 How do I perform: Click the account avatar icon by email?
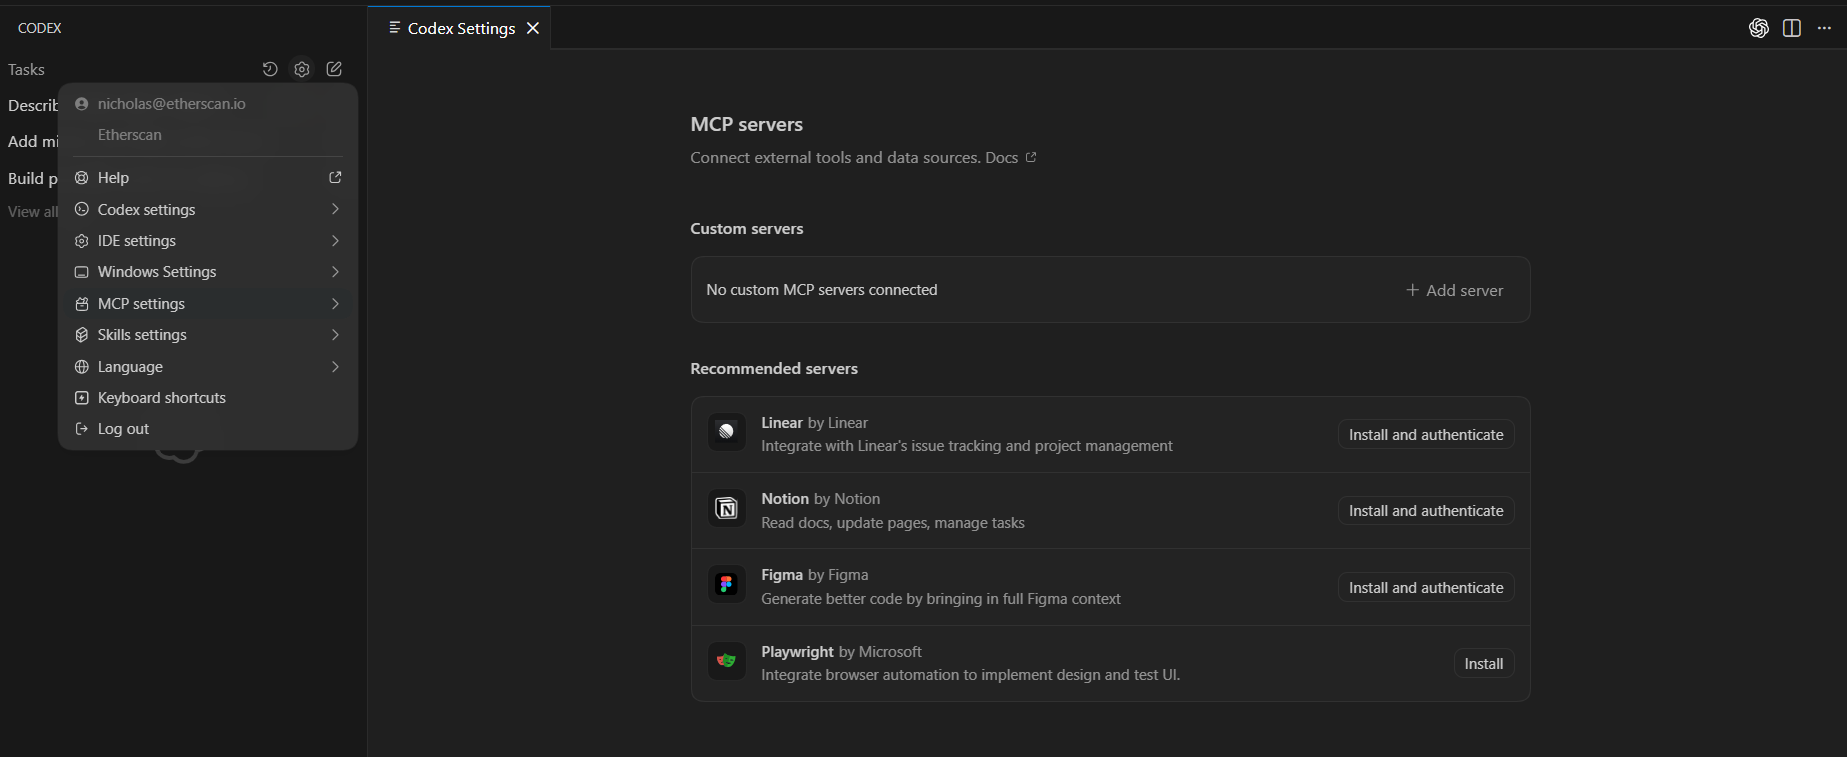pyautogui.click(x=82, y=104)
